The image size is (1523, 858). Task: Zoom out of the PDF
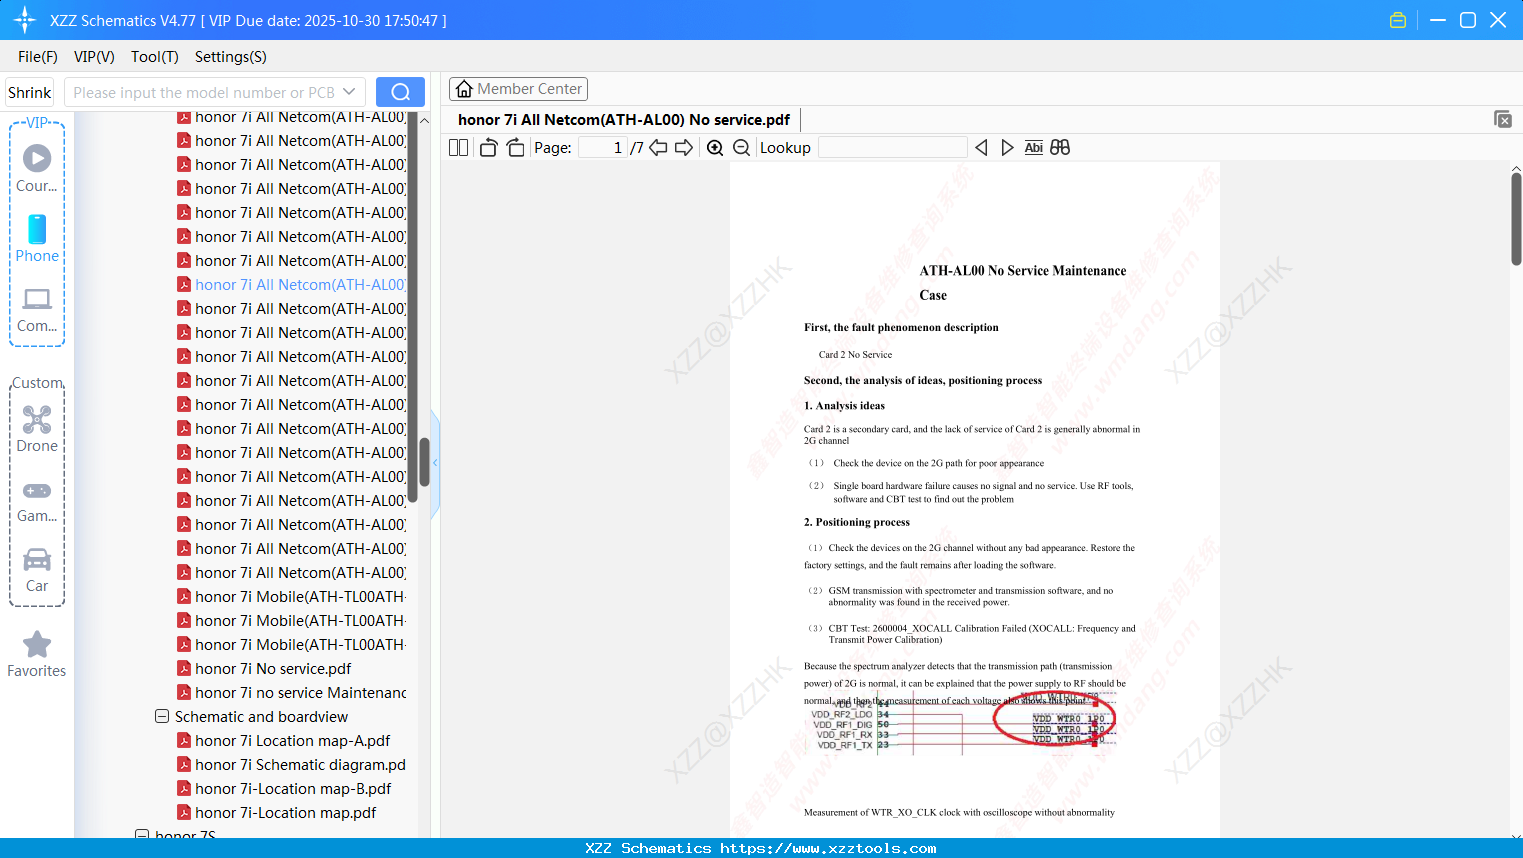tap(742, 147)
